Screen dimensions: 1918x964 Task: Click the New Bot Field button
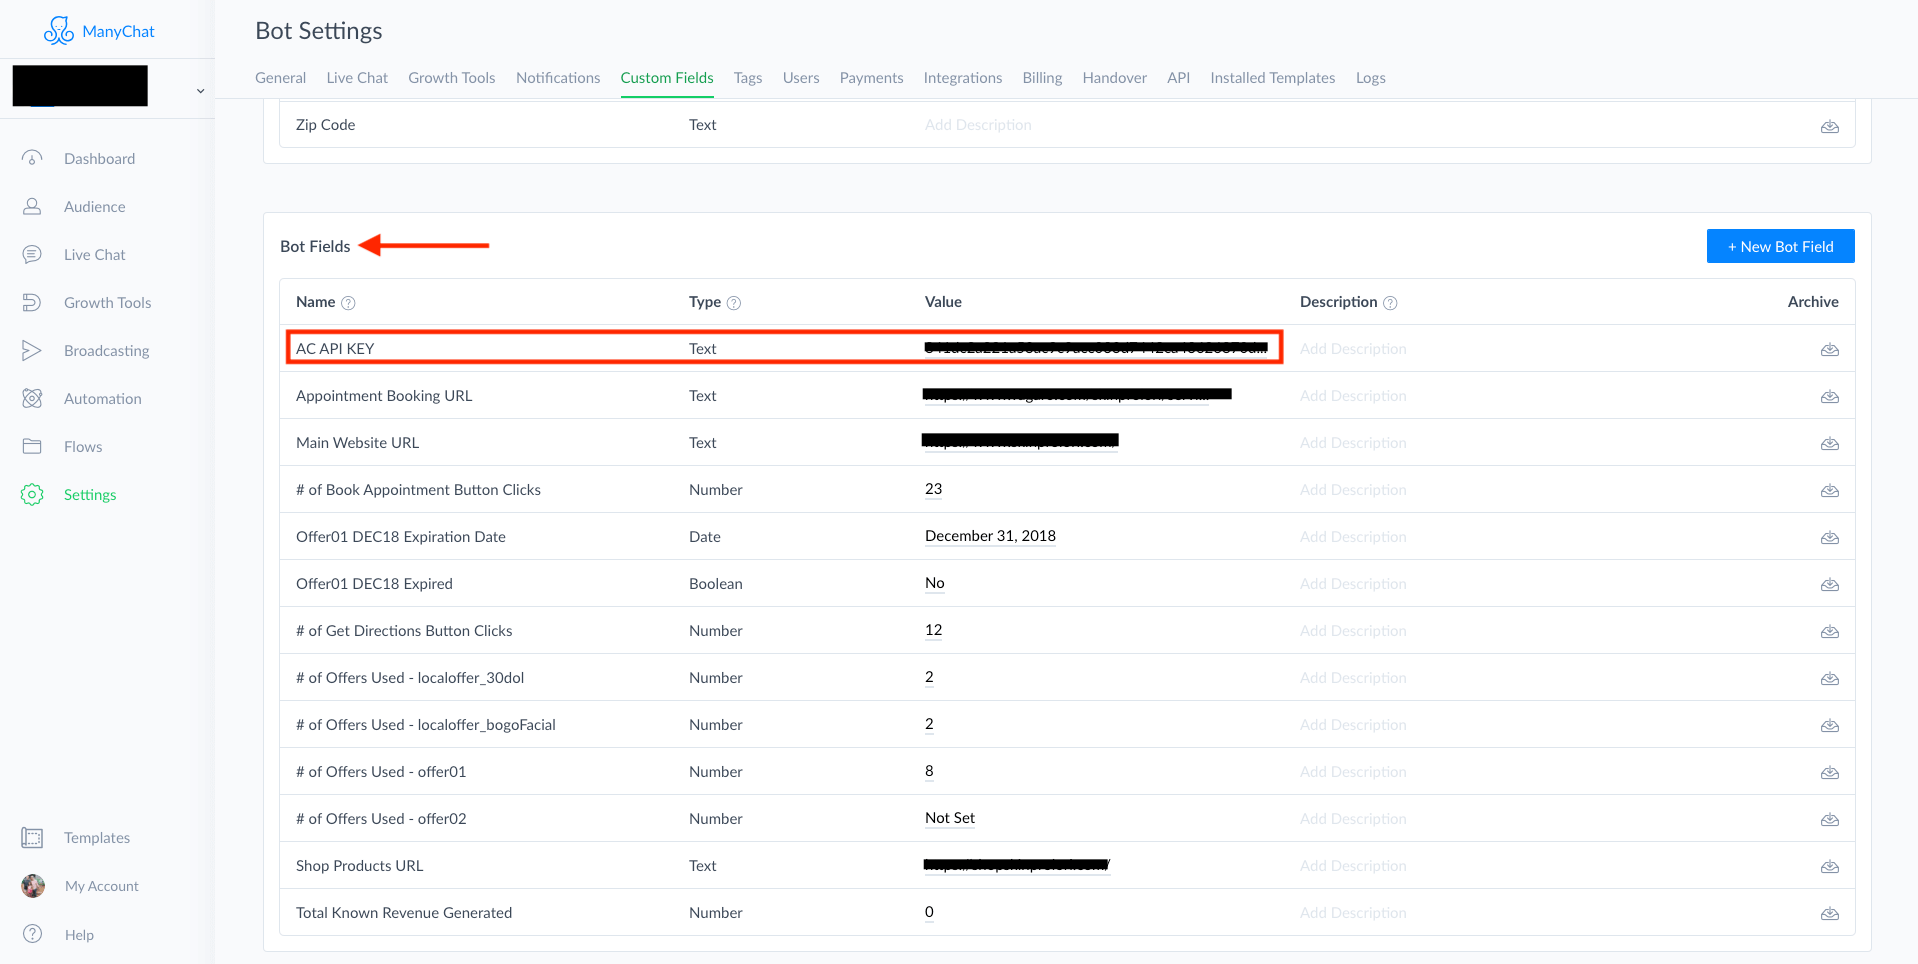(1780, 245)
